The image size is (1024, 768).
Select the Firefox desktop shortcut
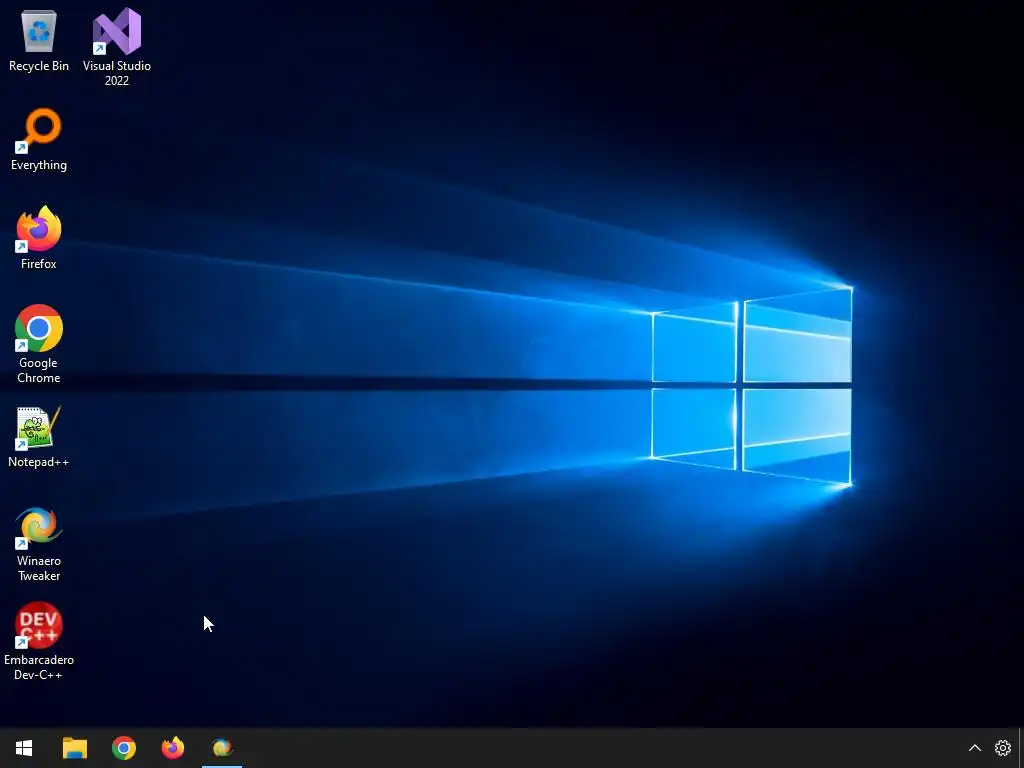click(39, 238)
